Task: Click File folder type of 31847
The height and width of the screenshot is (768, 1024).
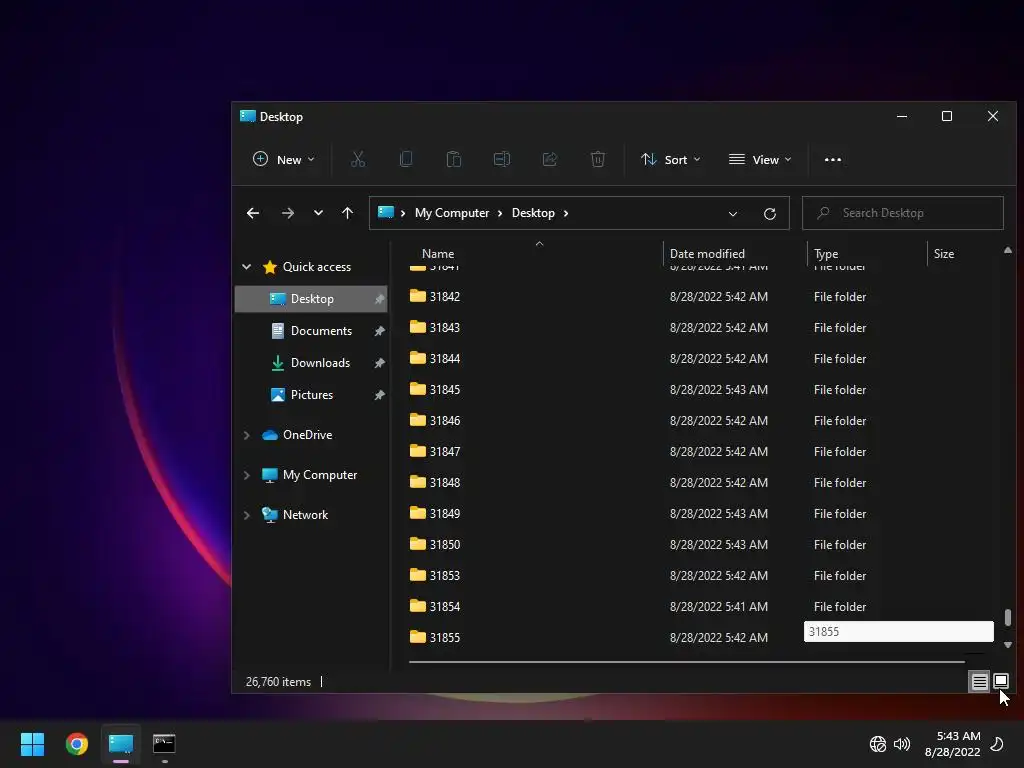Action: (x=840, y=451)
